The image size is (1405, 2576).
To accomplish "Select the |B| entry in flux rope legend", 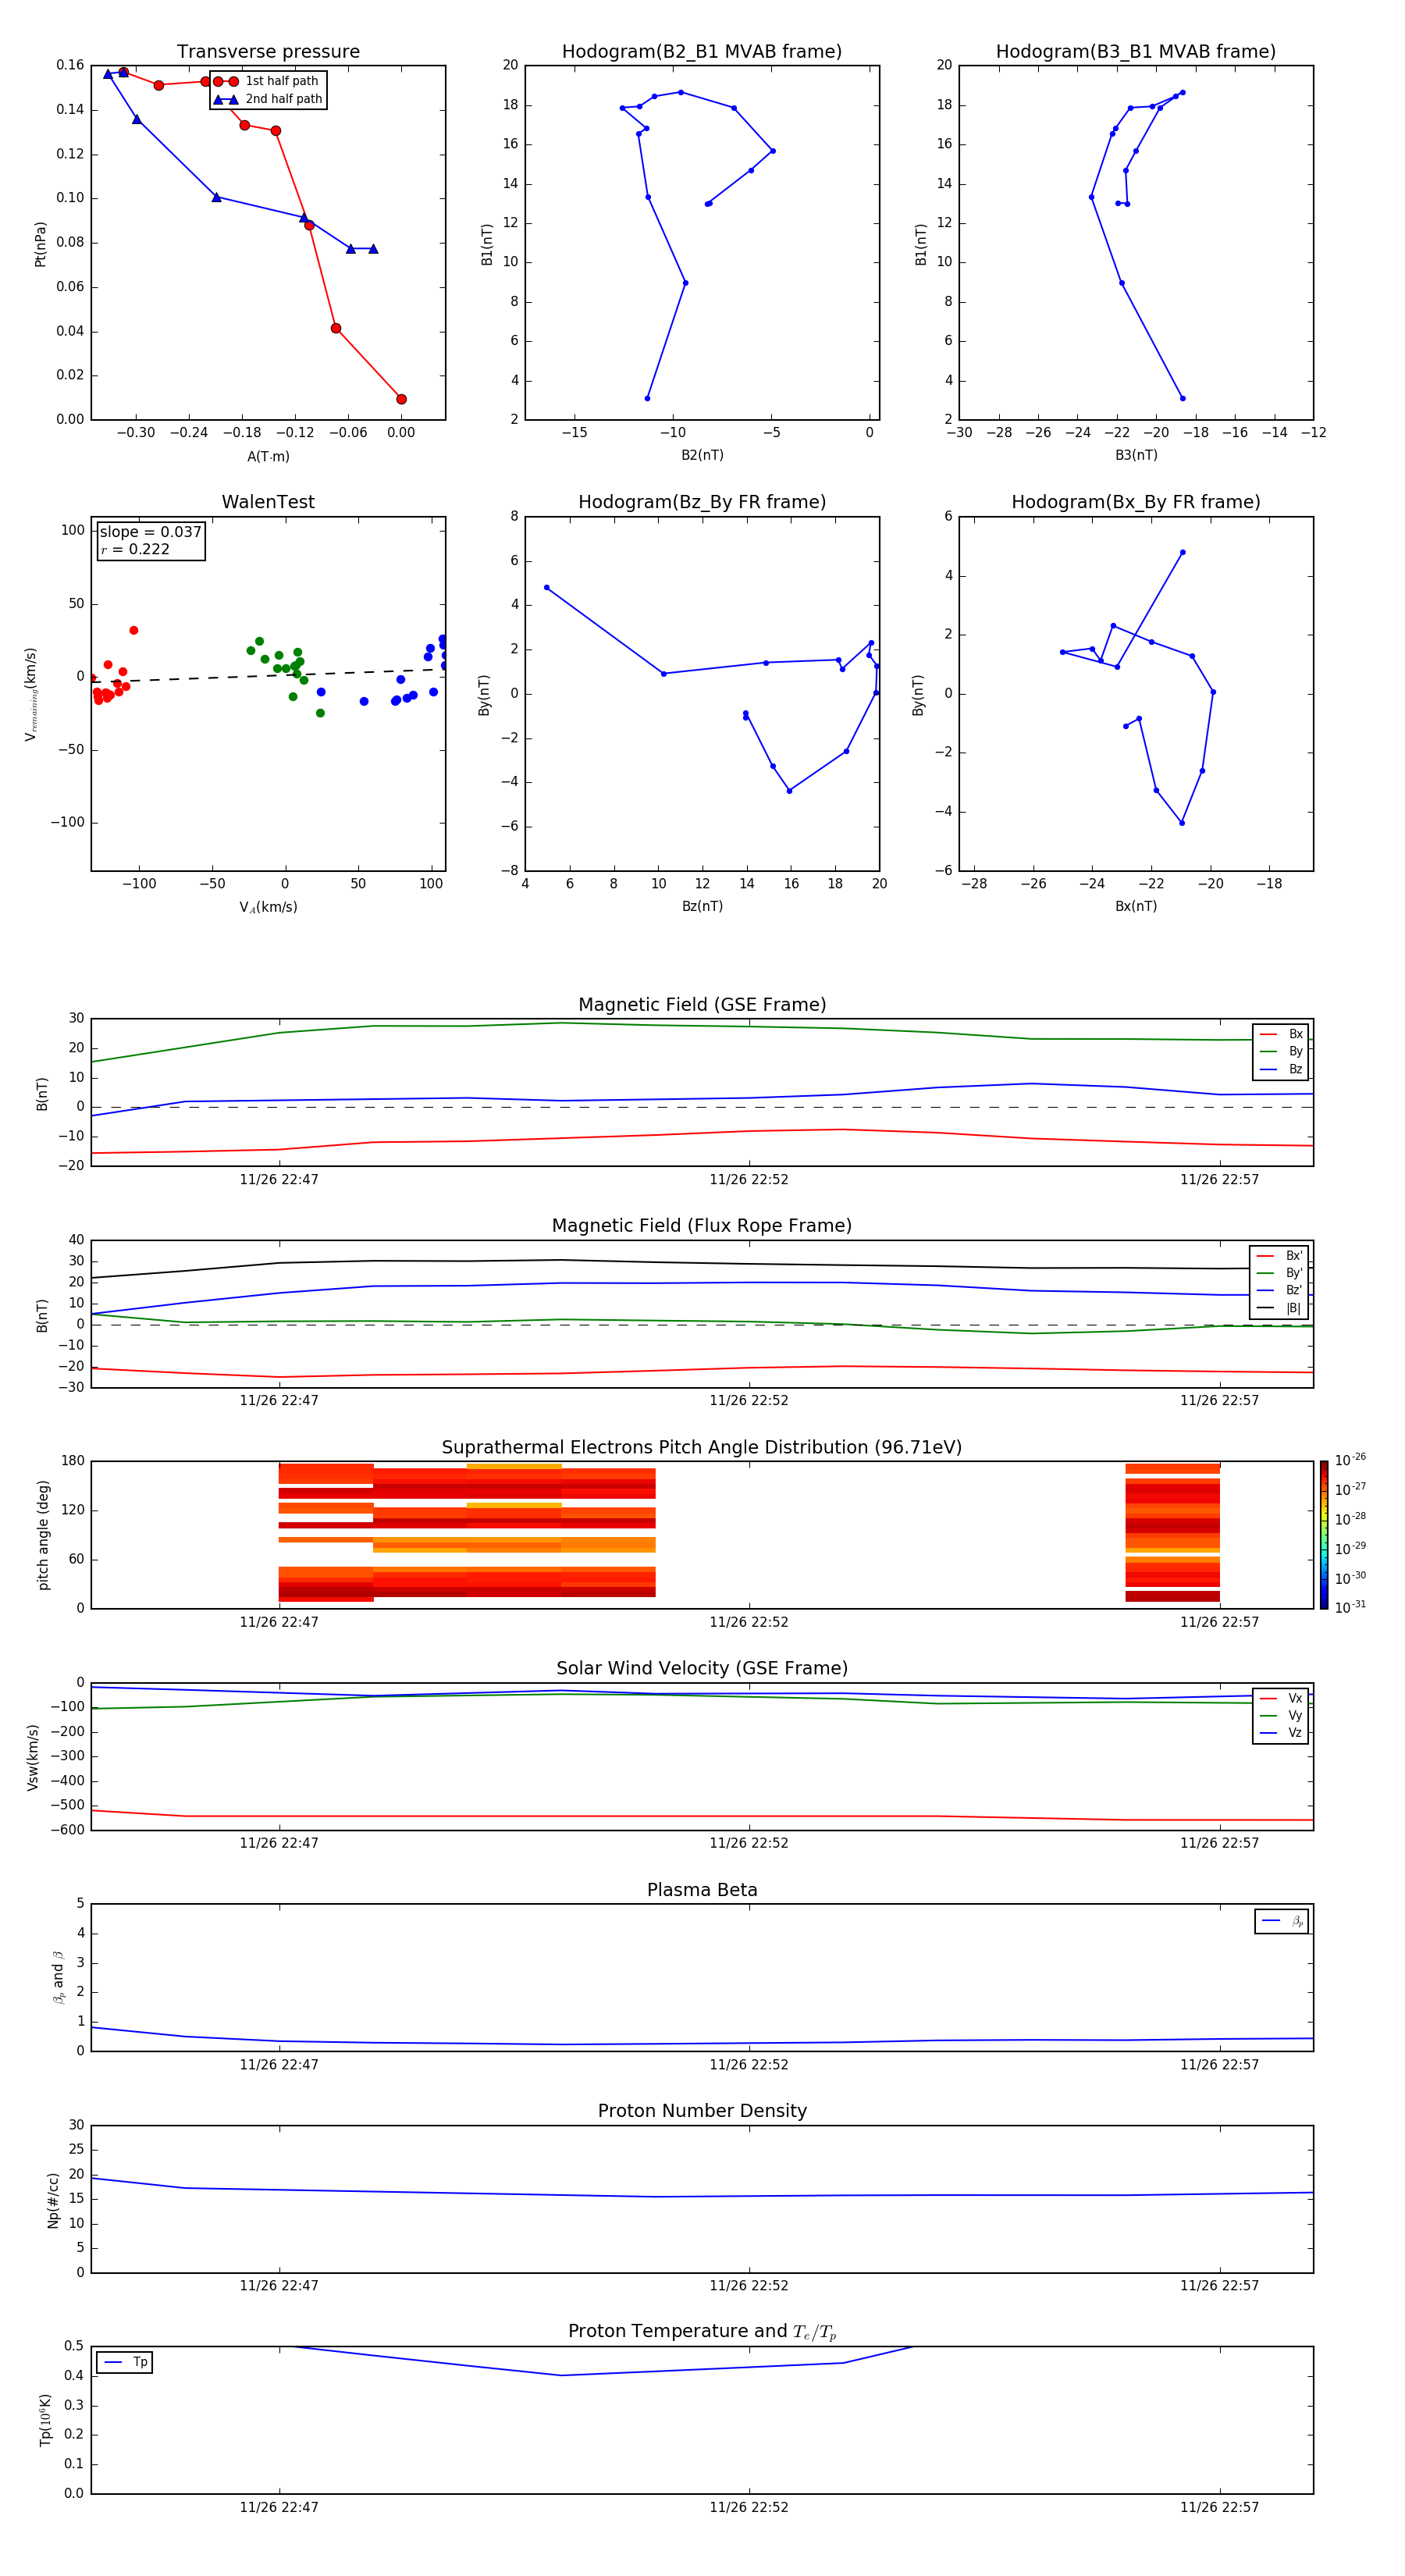I will tap(1279, 1308).
